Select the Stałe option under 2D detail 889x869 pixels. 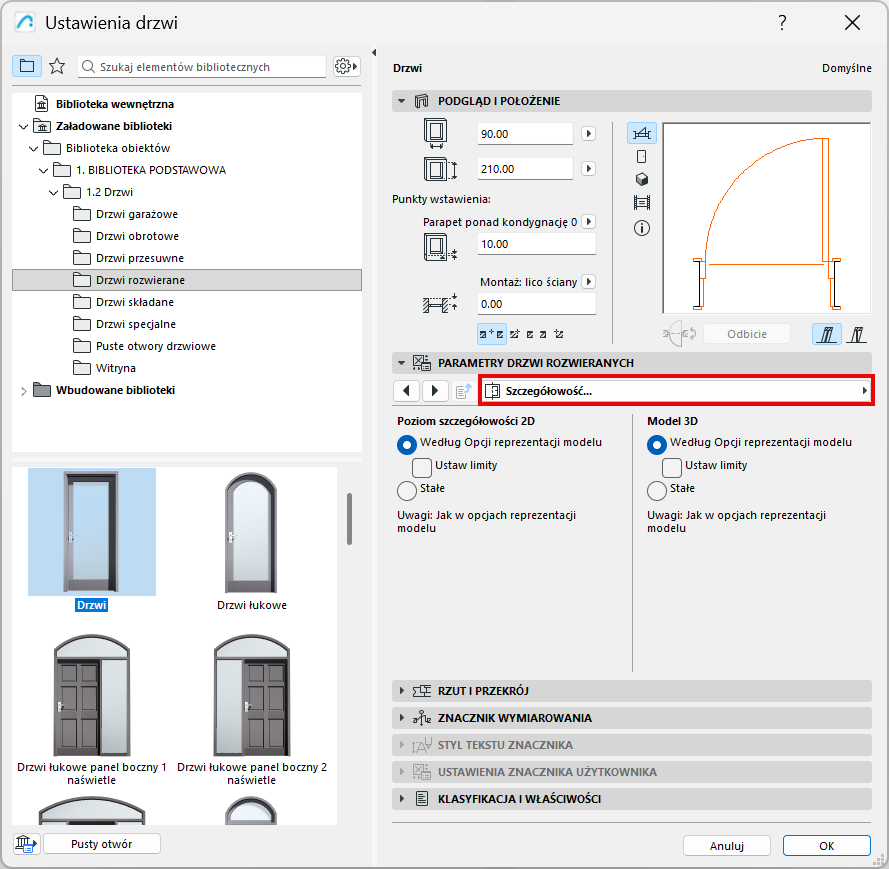[407, 490]
